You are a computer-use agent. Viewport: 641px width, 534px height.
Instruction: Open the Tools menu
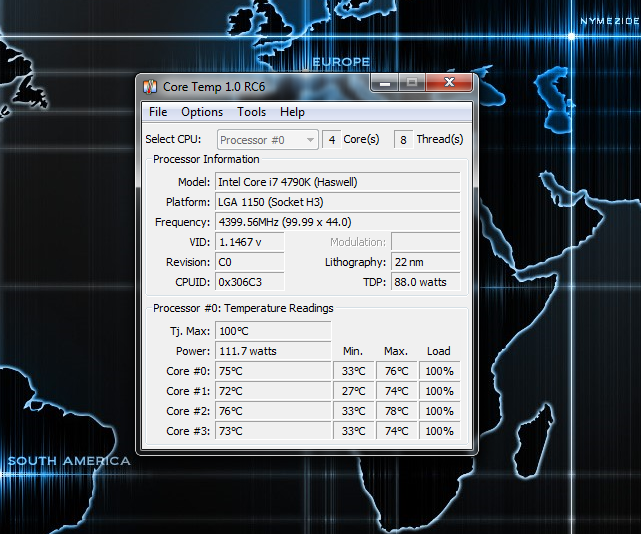point(251,112)
